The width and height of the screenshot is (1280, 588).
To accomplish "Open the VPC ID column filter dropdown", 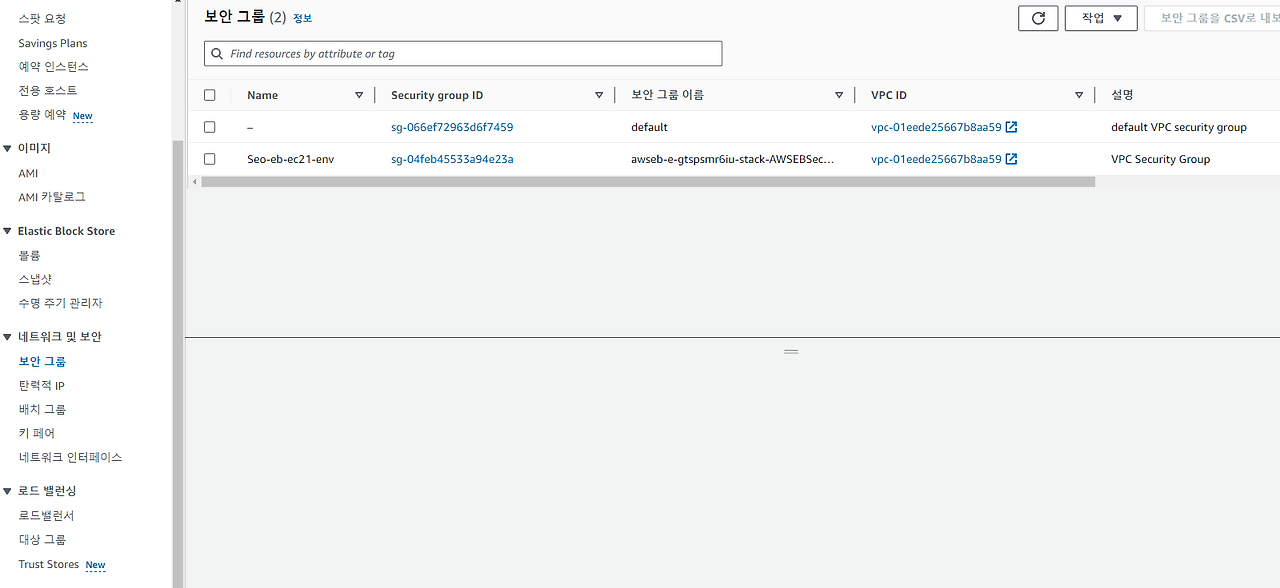I will coord(1078,94).
